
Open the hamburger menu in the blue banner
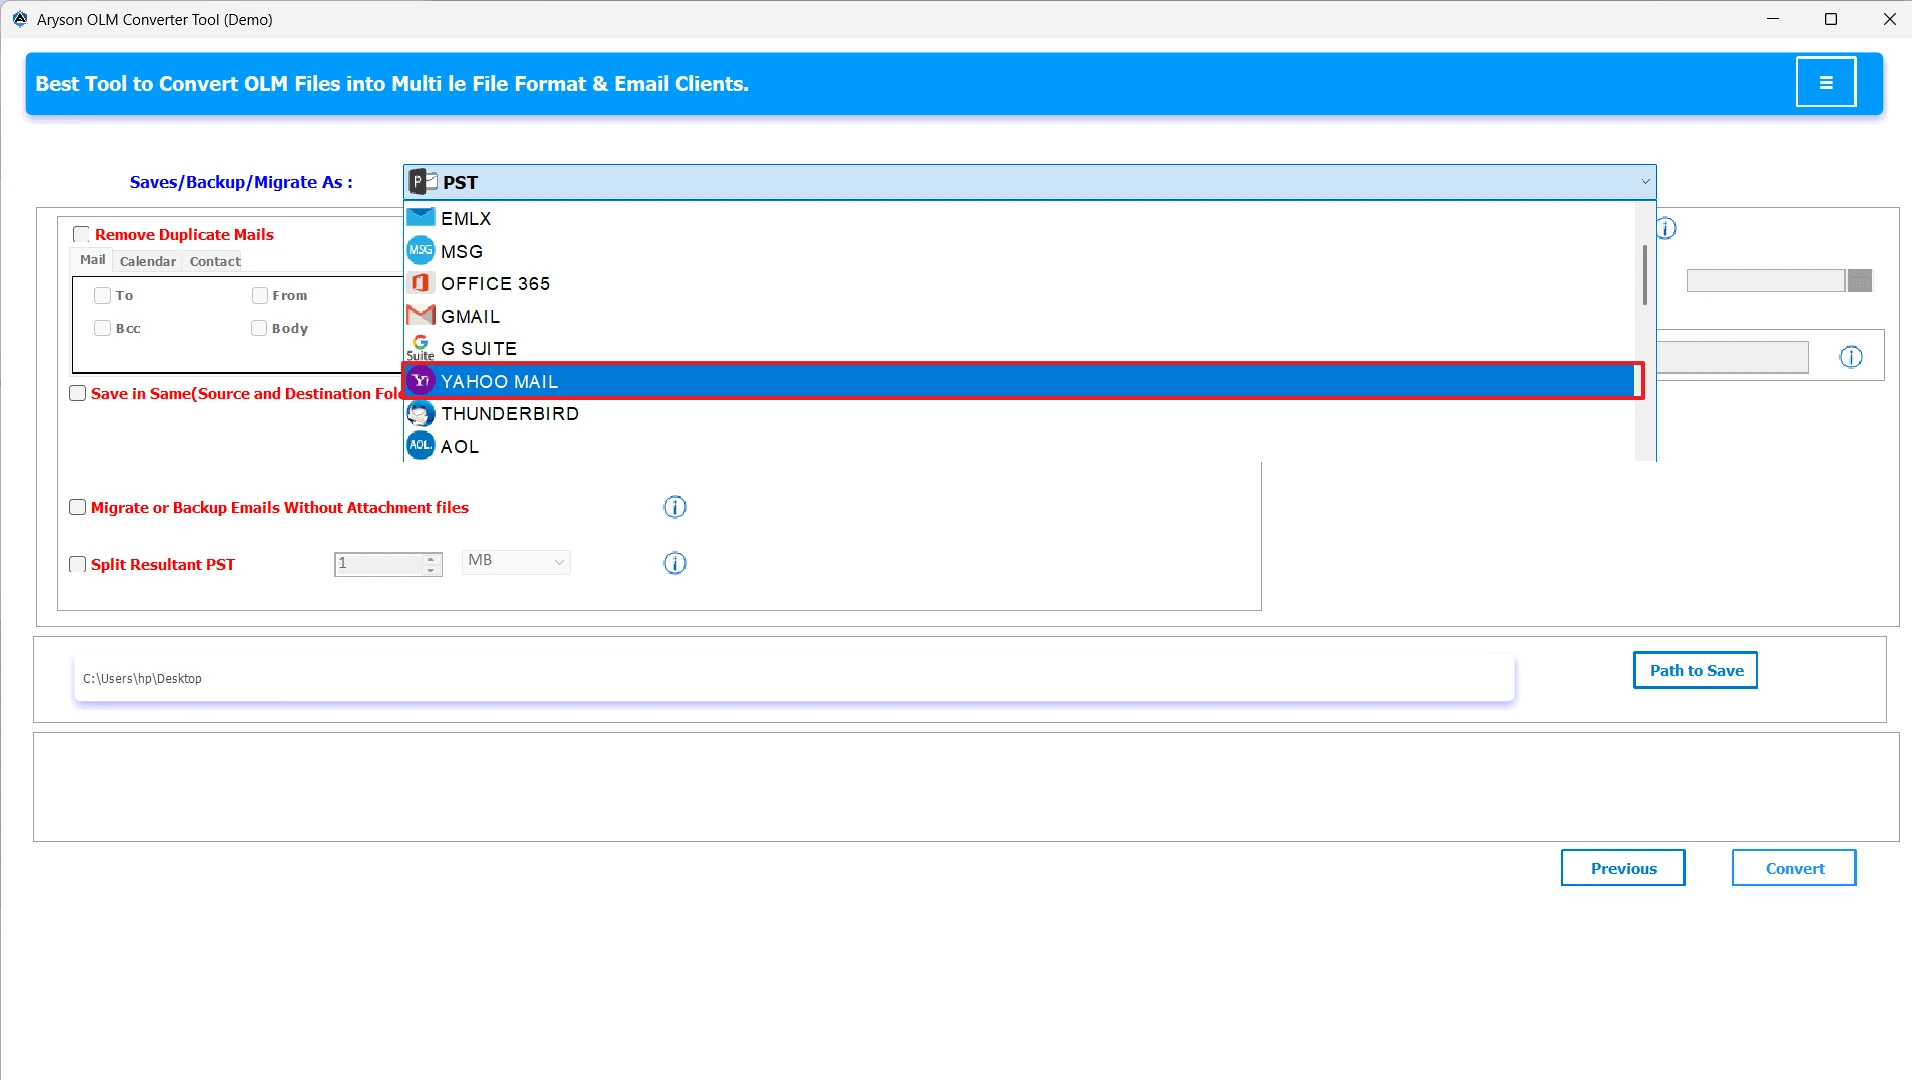pyautogui.click(x=1826, y=81)
